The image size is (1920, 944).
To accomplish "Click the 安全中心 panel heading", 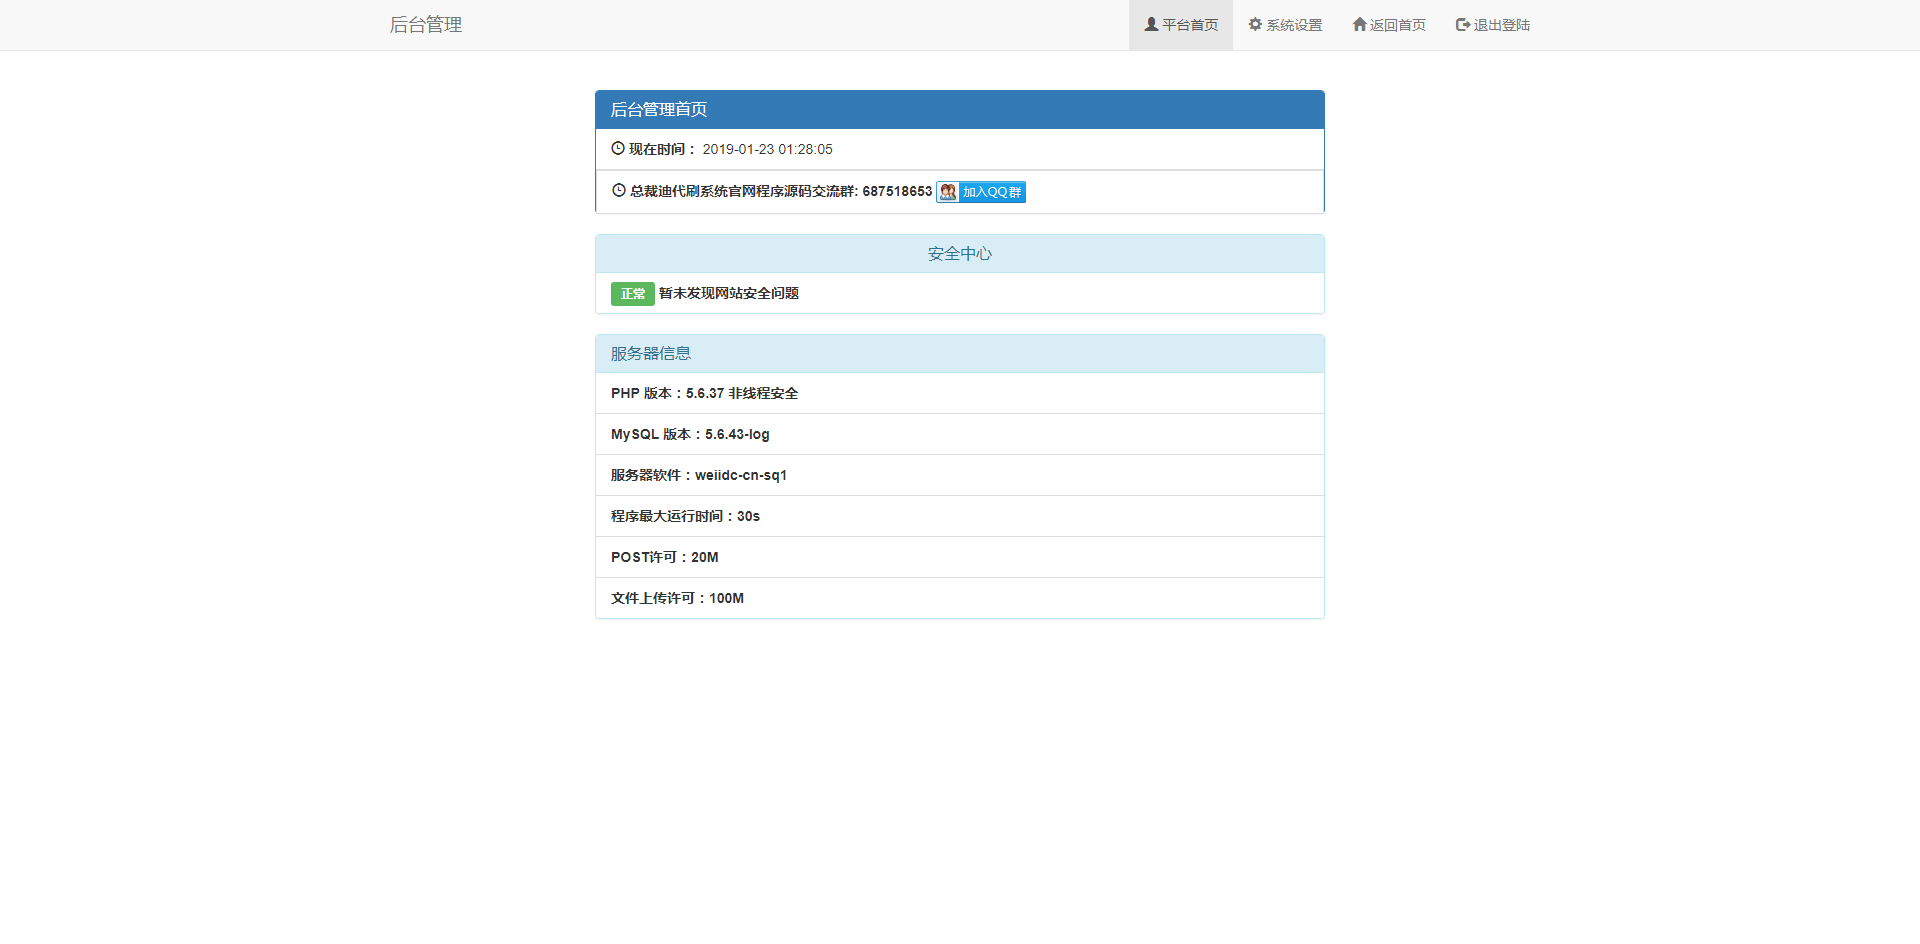I will coord(960,254).
